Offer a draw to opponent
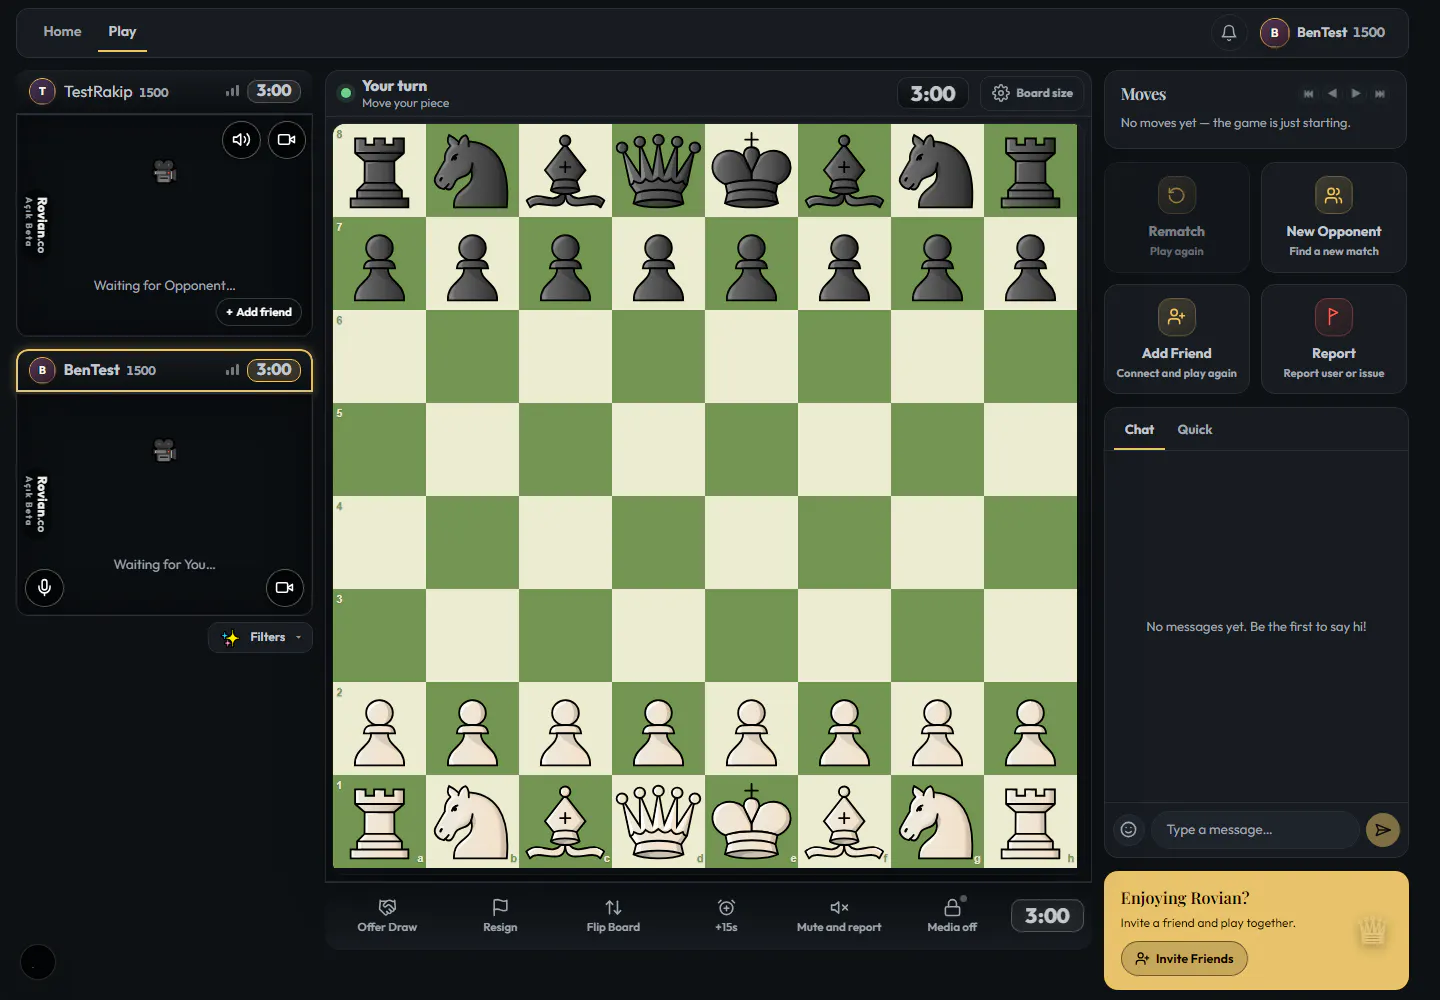Image resolution: width=1440 pixels, height=1000 pixels. pyautogui.click(x=387, y=915)
